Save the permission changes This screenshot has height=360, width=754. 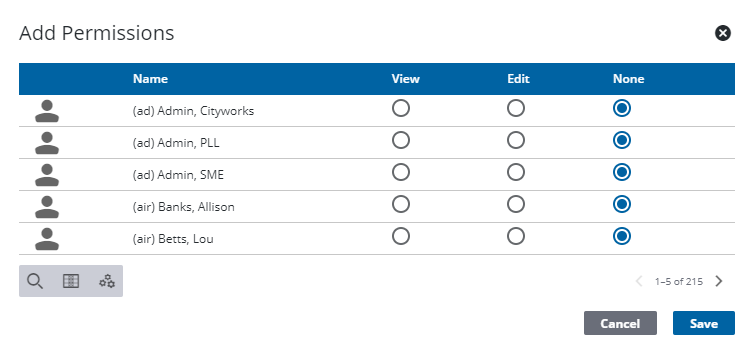point(704,323)
